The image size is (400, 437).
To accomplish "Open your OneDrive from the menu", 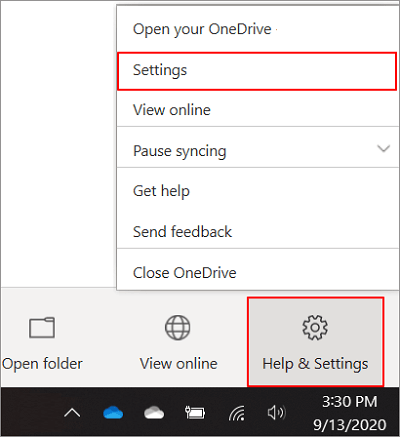I will 258,29.
